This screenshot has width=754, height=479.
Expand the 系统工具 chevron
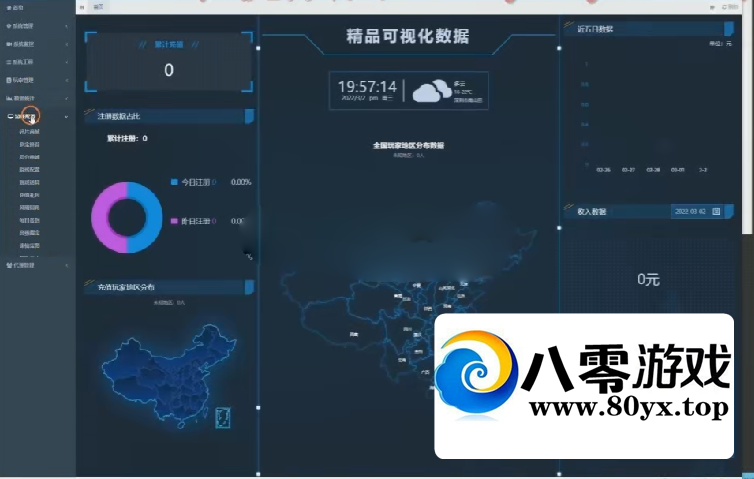coord(66,62)
